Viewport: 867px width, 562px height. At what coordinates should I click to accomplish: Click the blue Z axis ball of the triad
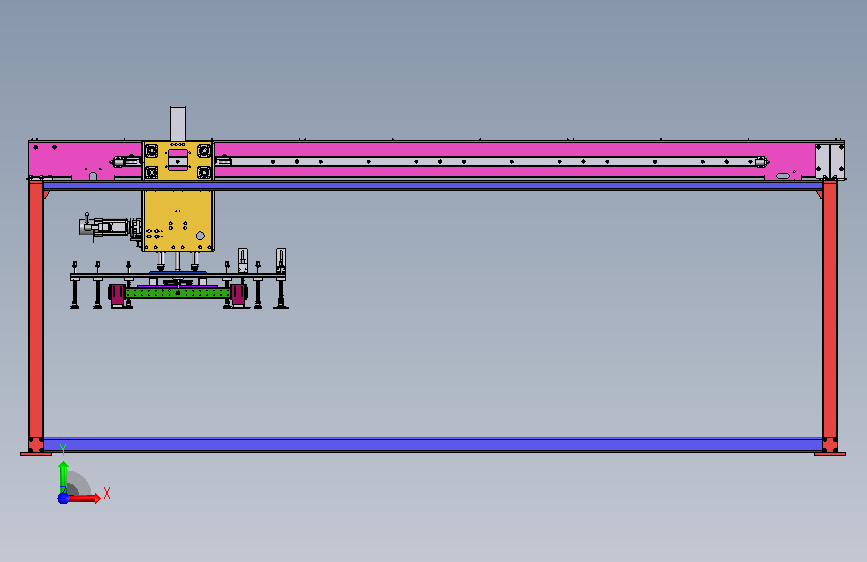pyautogui.click(x=63, y=498)
